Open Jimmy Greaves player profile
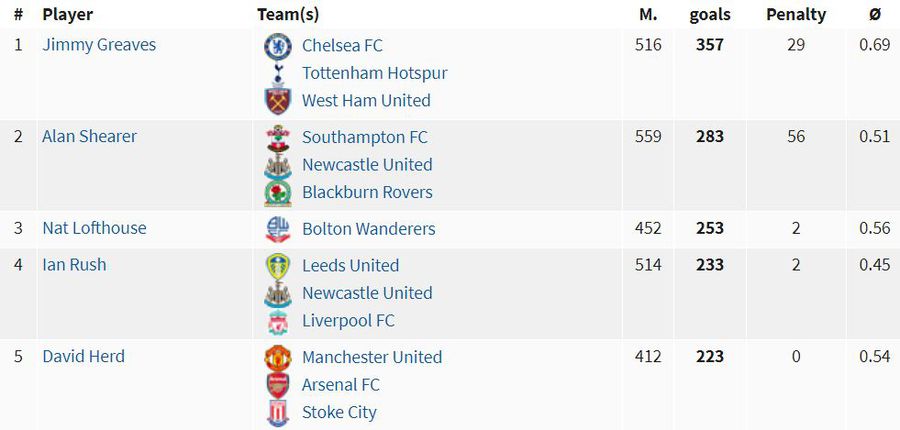Image resolution: width=900 pixels, height=430 pixels. pyautogui.click(x=99, y=45)
